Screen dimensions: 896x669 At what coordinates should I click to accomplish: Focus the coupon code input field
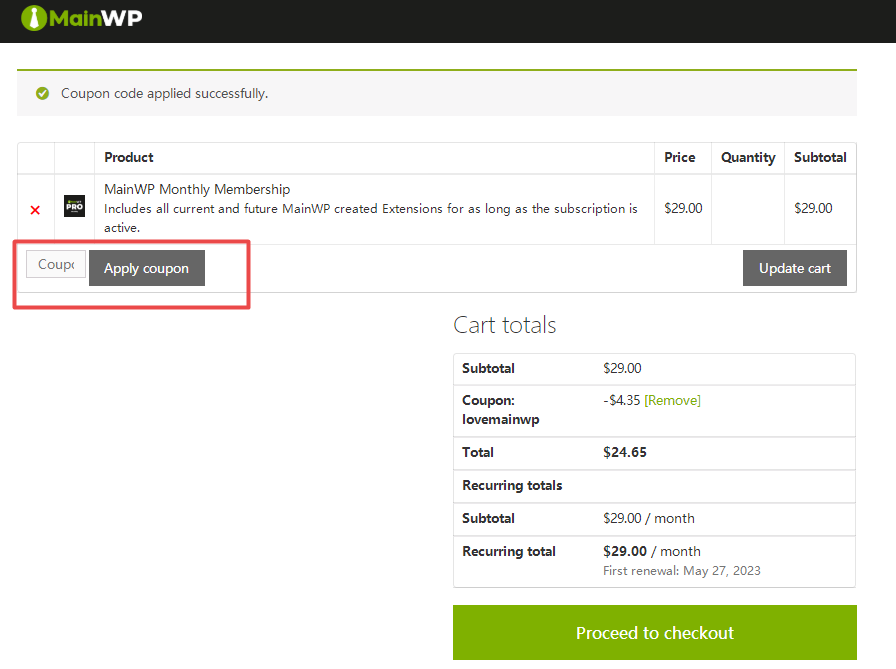click(56, 265)
